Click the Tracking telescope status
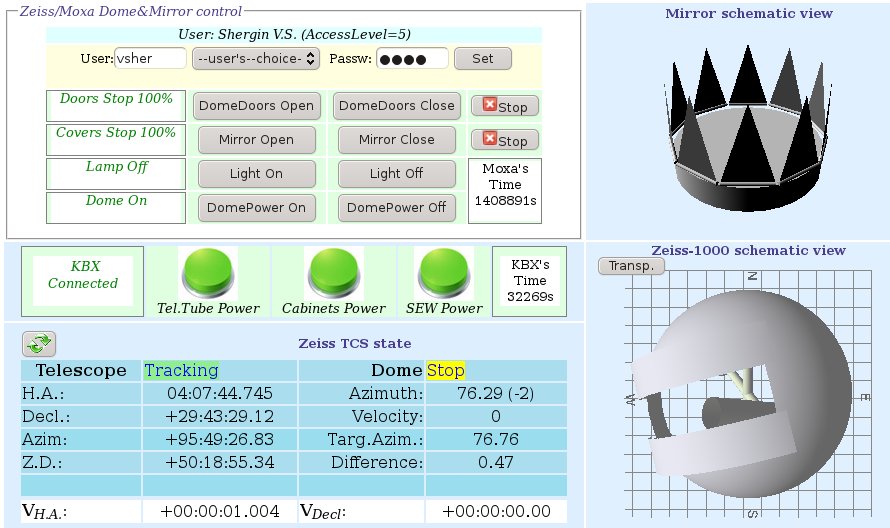This screenshot has width=890, height=528. coord(181,371)
